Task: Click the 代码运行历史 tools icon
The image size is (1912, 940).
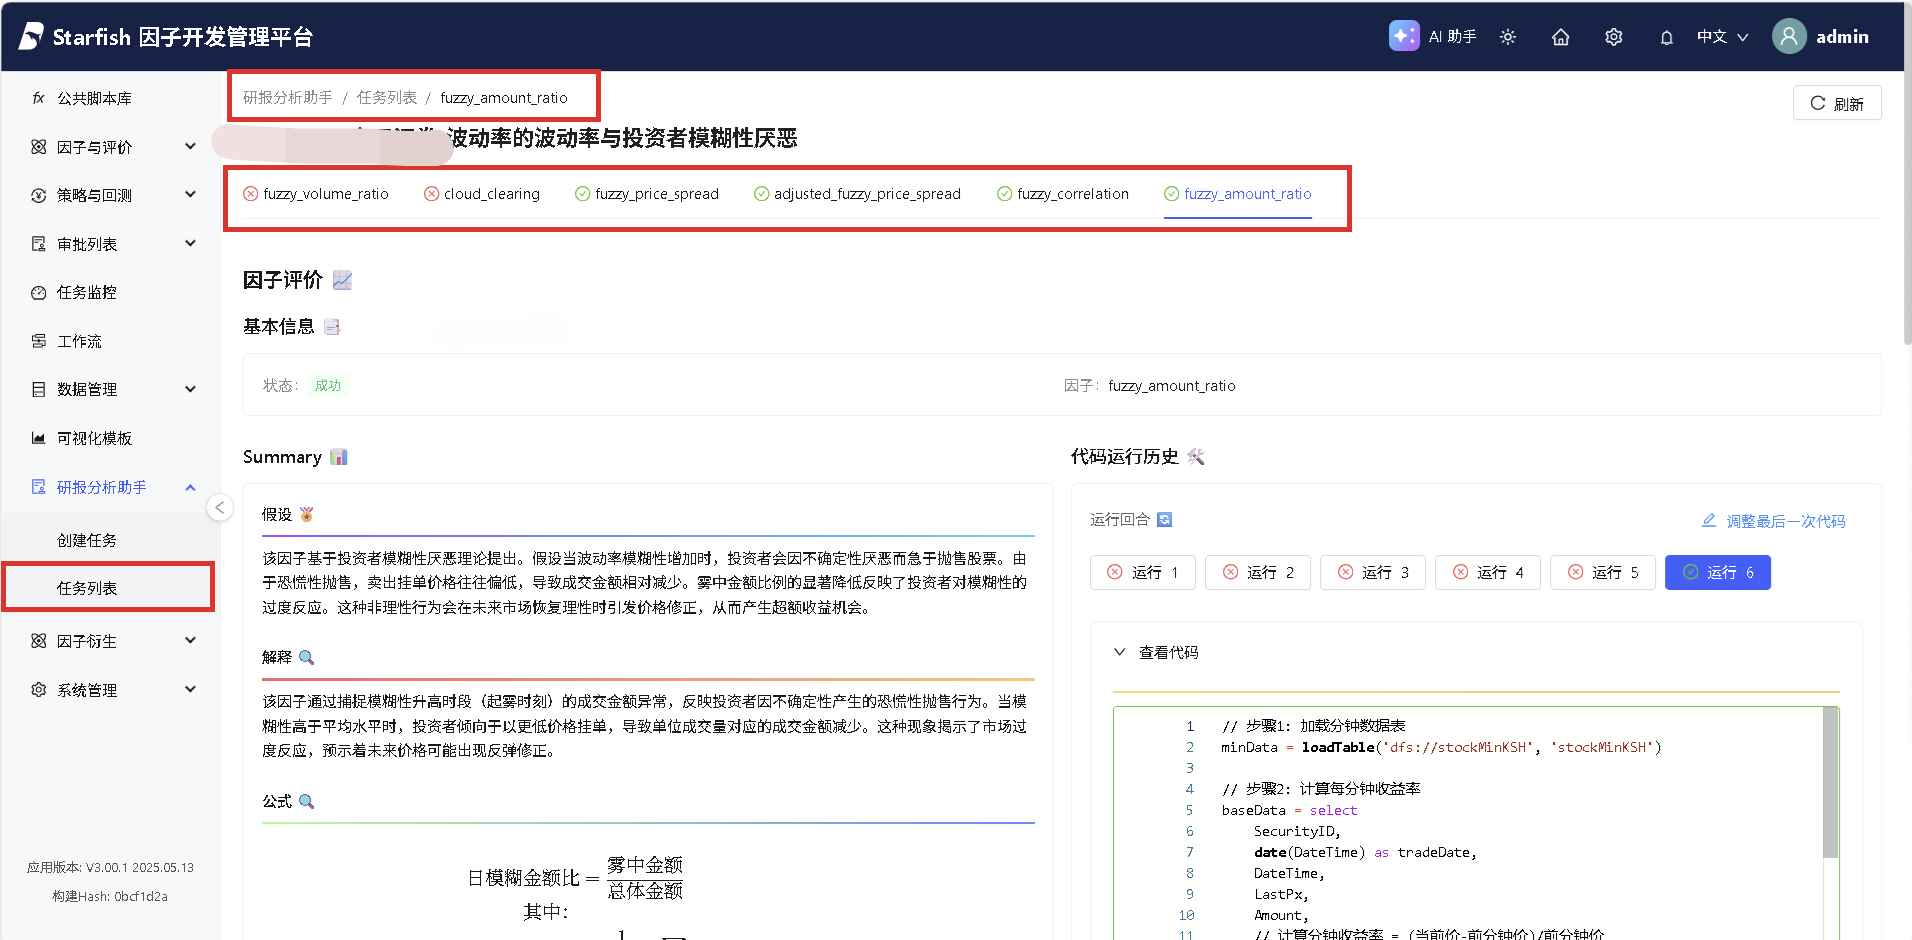Action: click(x=1196, y=457)
